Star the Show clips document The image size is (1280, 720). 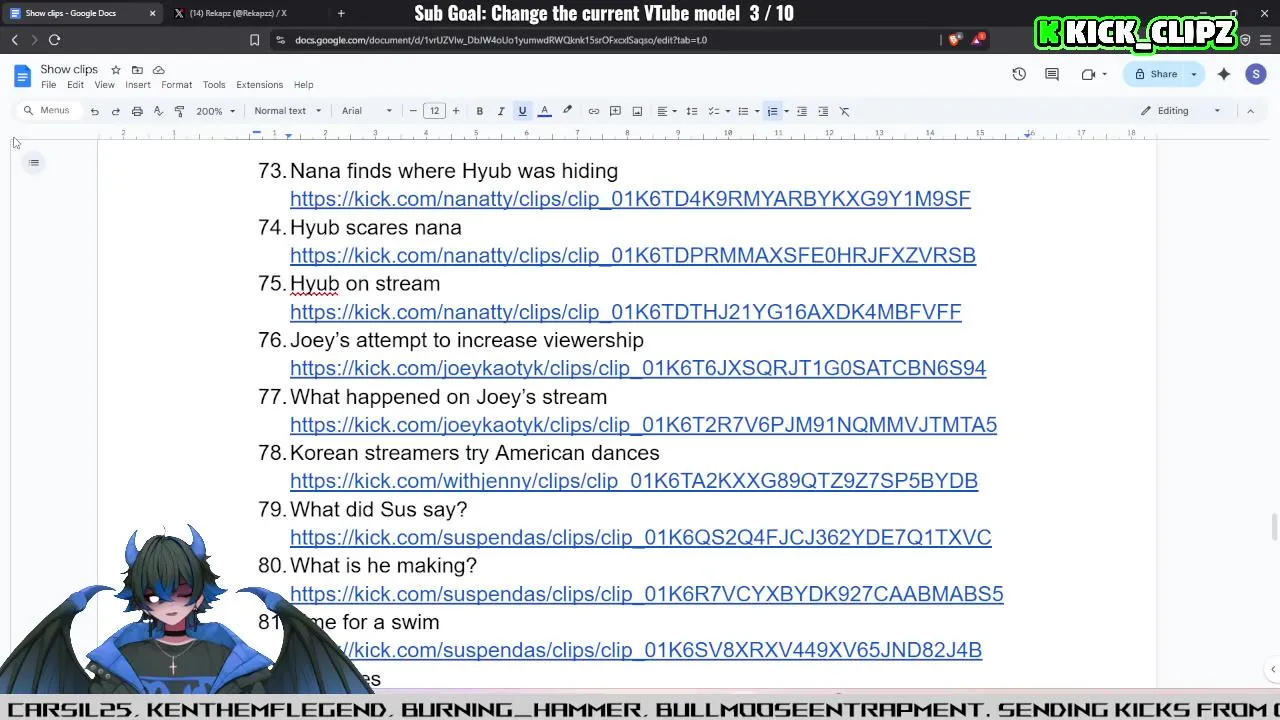tap(116, 70)
